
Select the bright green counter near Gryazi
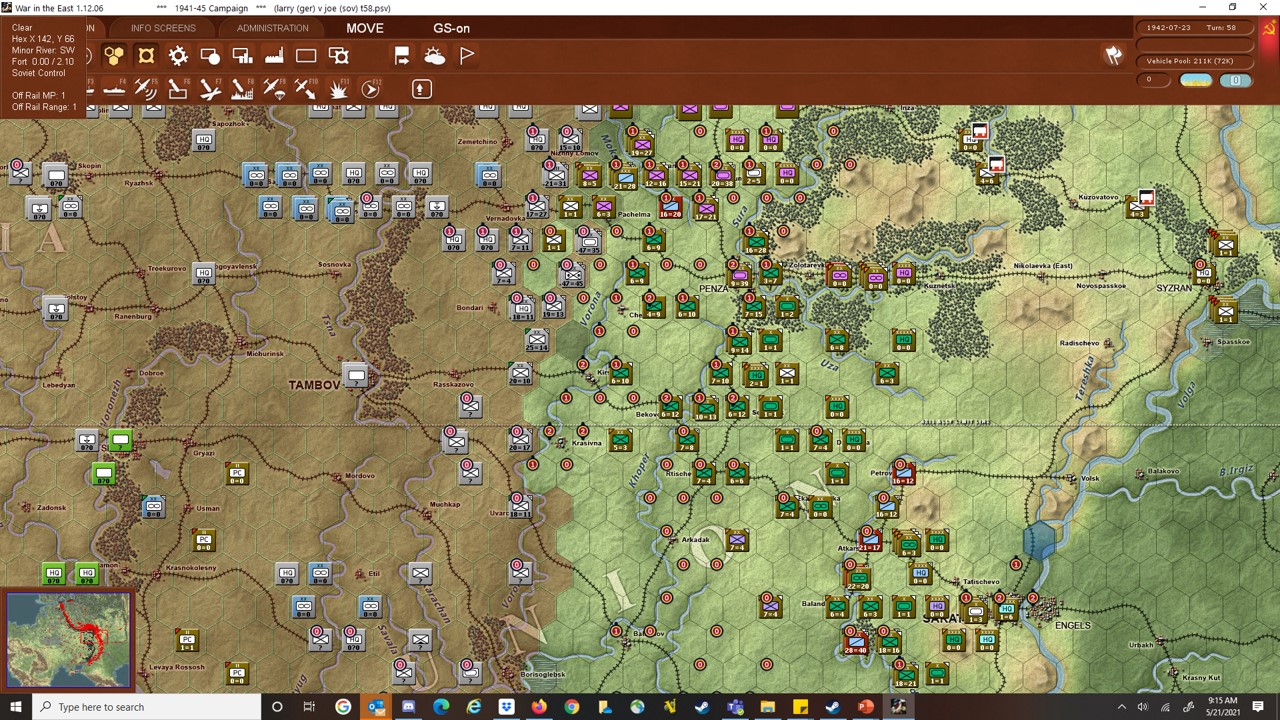(x=120, y=441)
